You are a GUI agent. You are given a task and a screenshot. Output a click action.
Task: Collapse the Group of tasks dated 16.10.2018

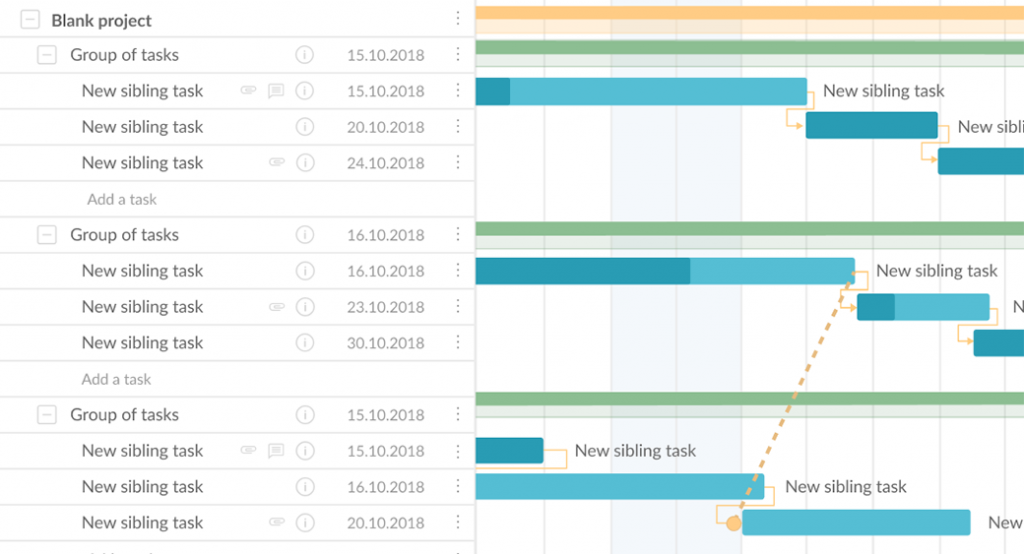pos(47,235)
